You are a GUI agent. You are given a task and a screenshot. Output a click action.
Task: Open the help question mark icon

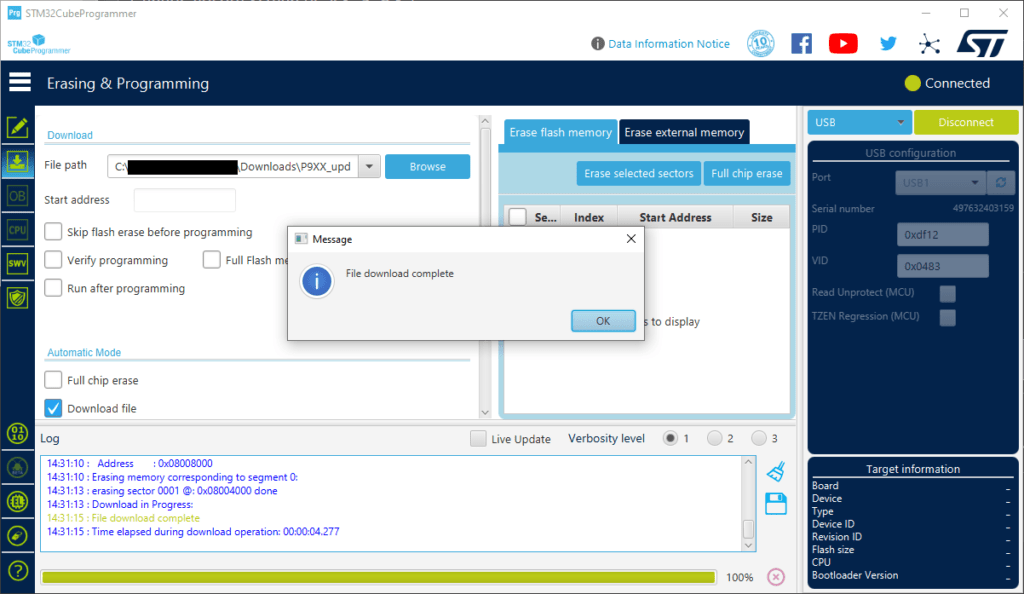[x=18, y=571]
